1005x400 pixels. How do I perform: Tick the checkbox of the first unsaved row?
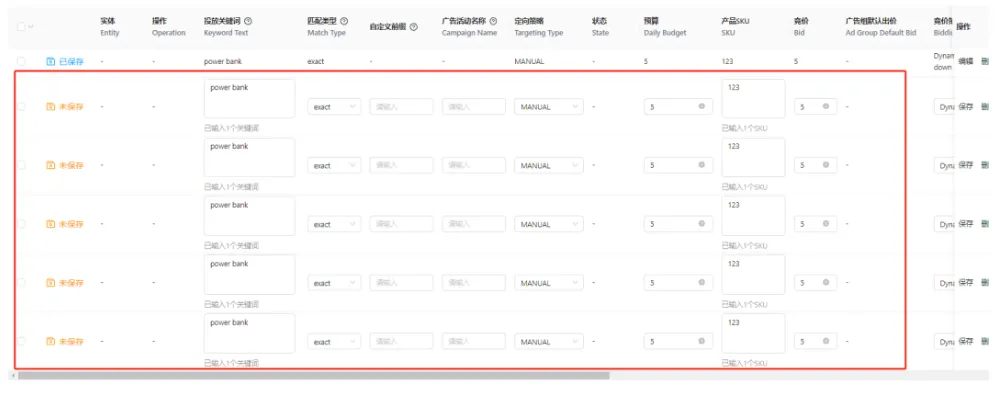pos(21,106)
